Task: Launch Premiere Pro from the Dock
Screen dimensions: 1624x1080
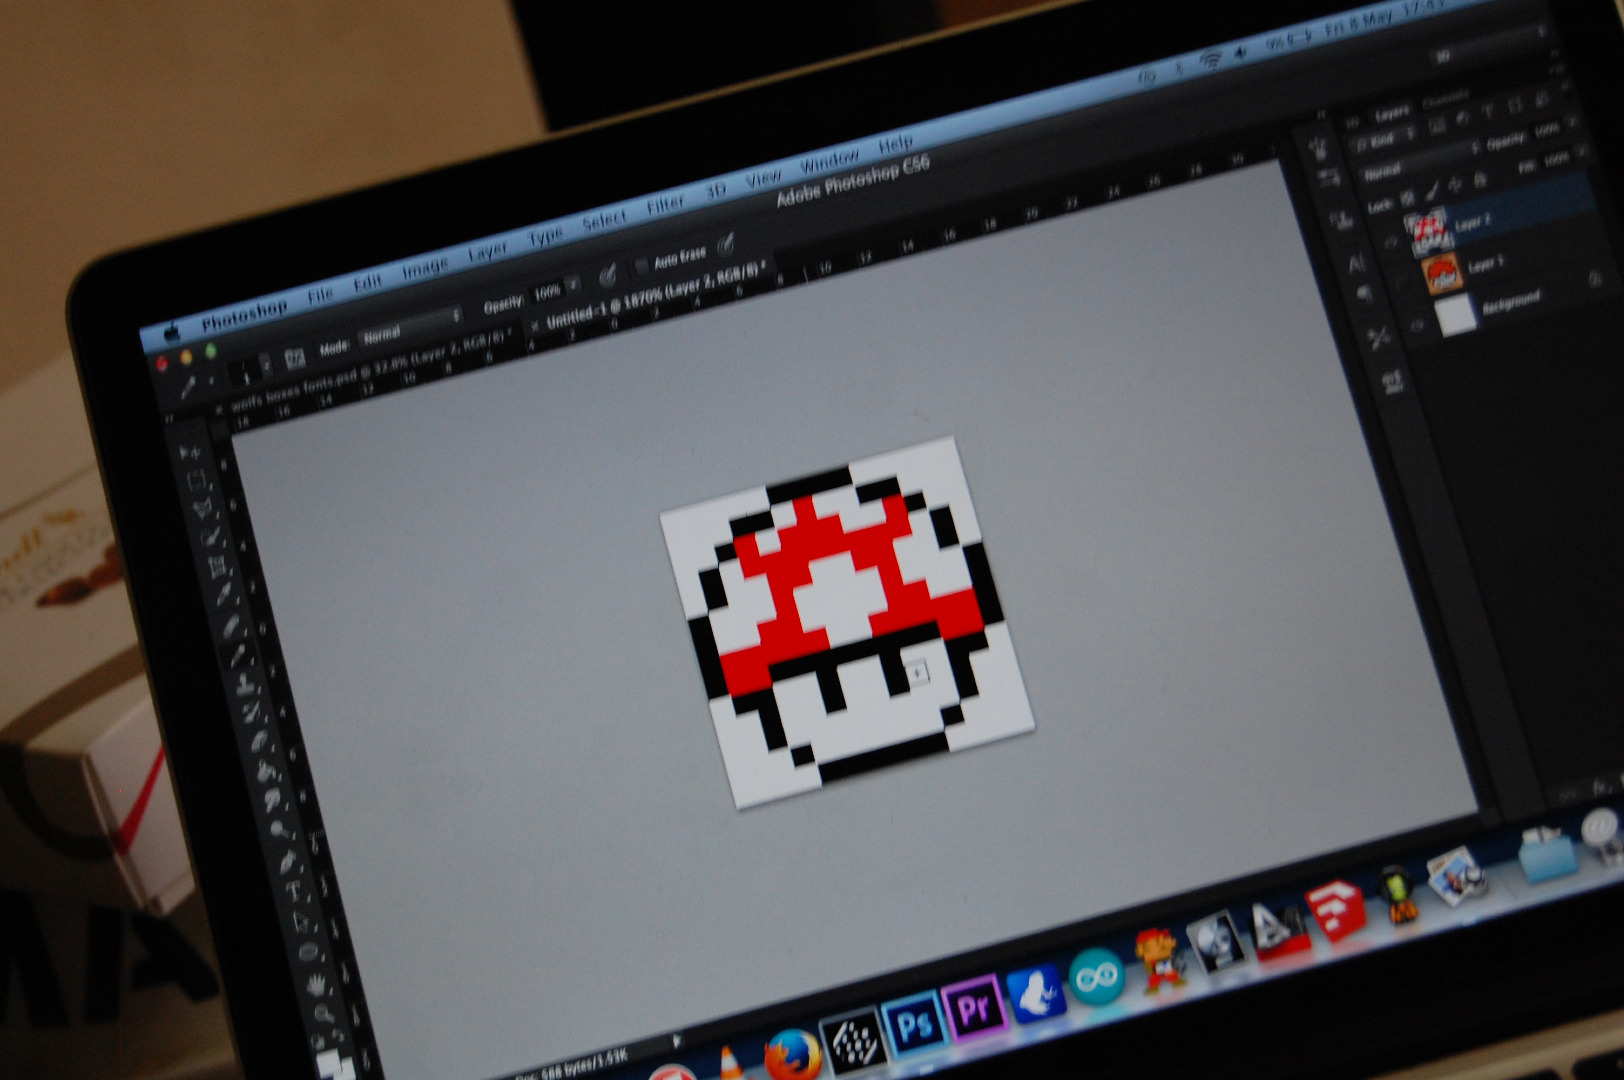Action: tap(973, 1009)
